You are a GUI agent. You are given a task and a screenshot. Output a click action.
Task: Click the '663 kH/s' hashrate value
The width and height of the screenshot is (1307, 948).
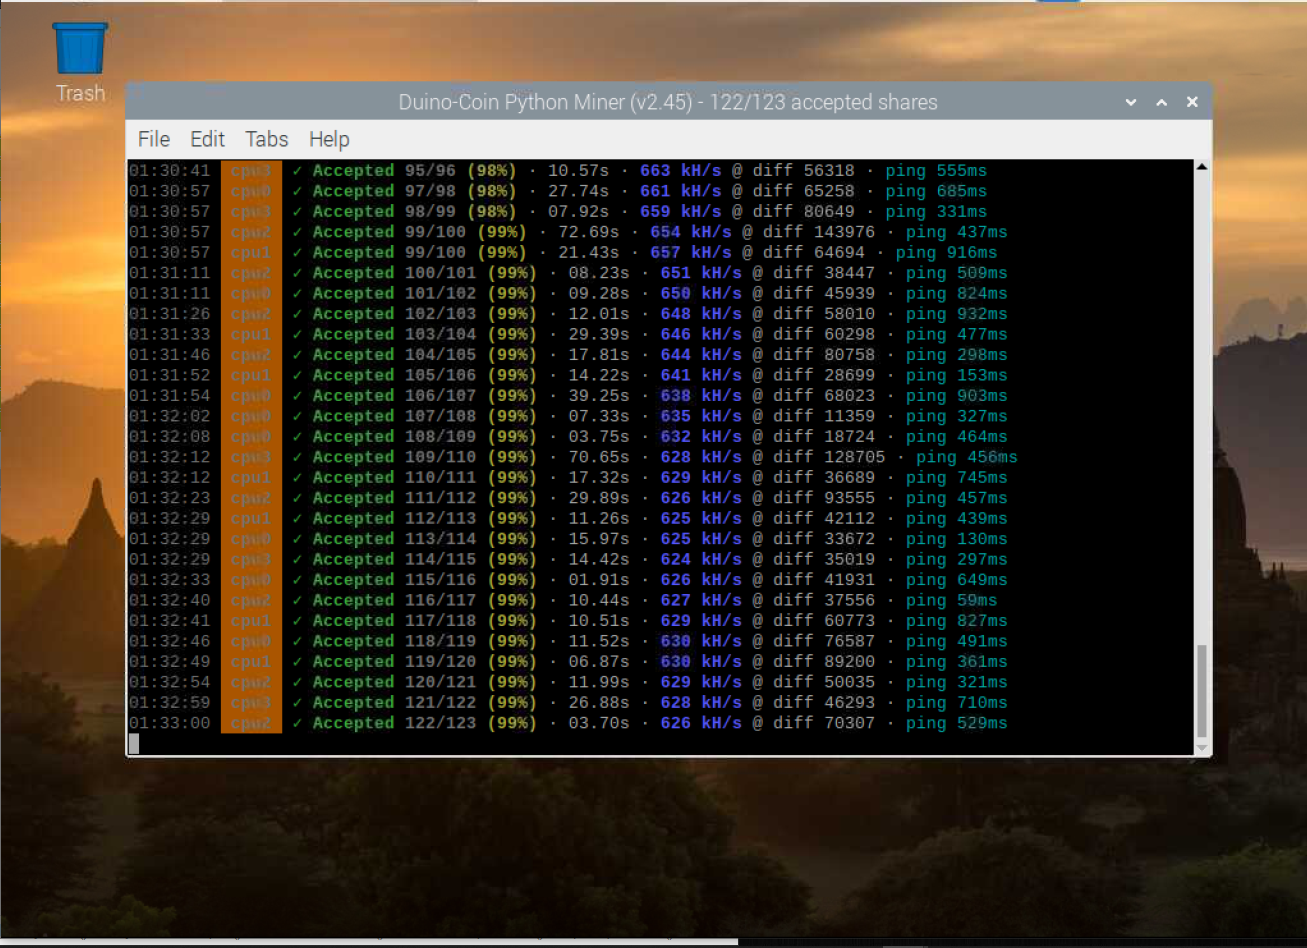click(x=680, y=171)
